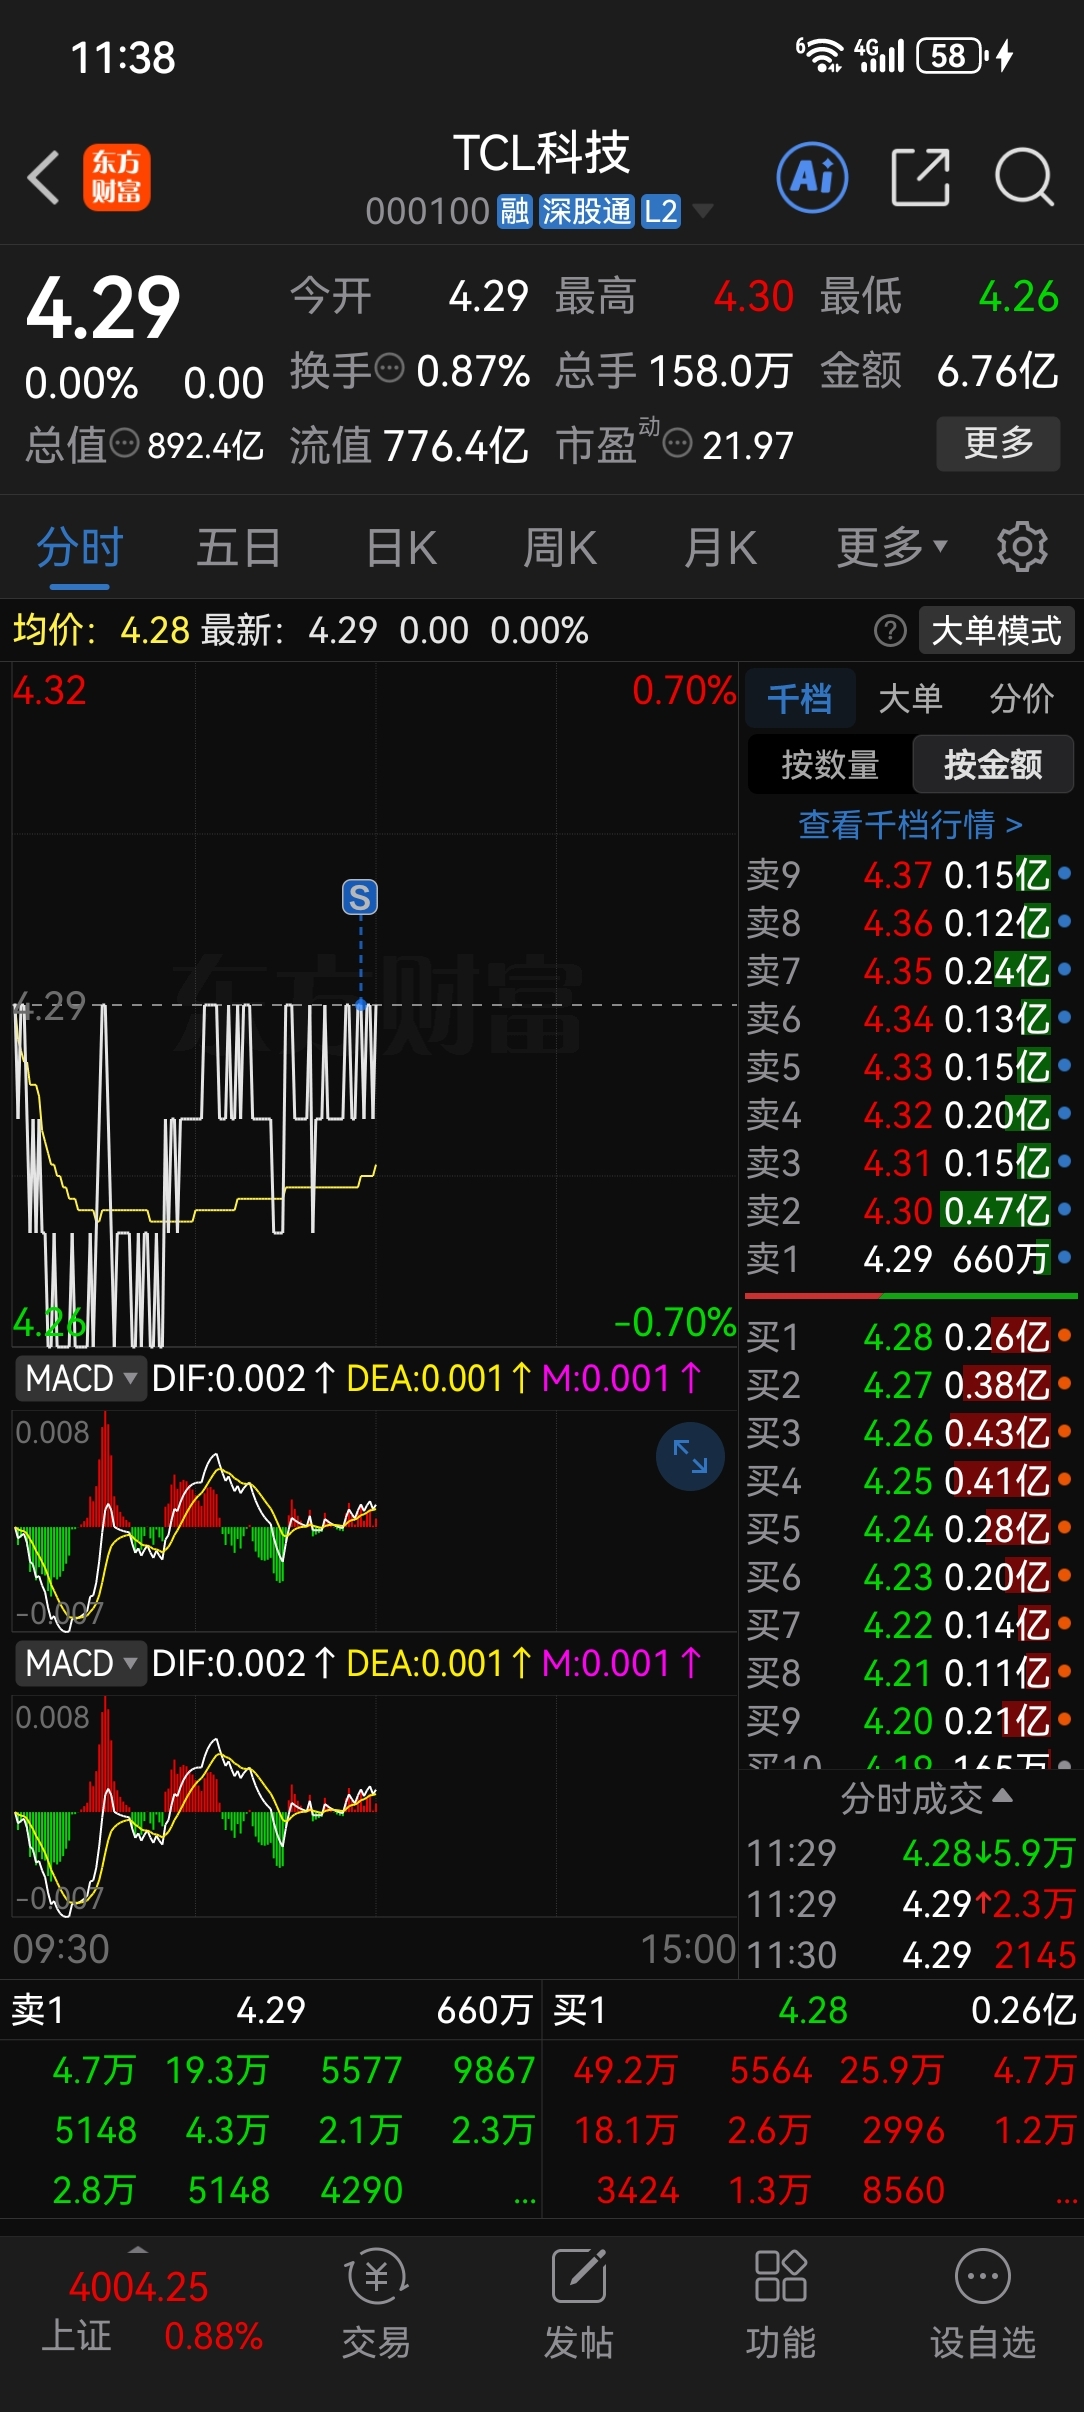Viewport: 1084px width, 2412px height.
Task: Select 按金额 display mode
Action: pyautogui.click(x=992, y=765)
